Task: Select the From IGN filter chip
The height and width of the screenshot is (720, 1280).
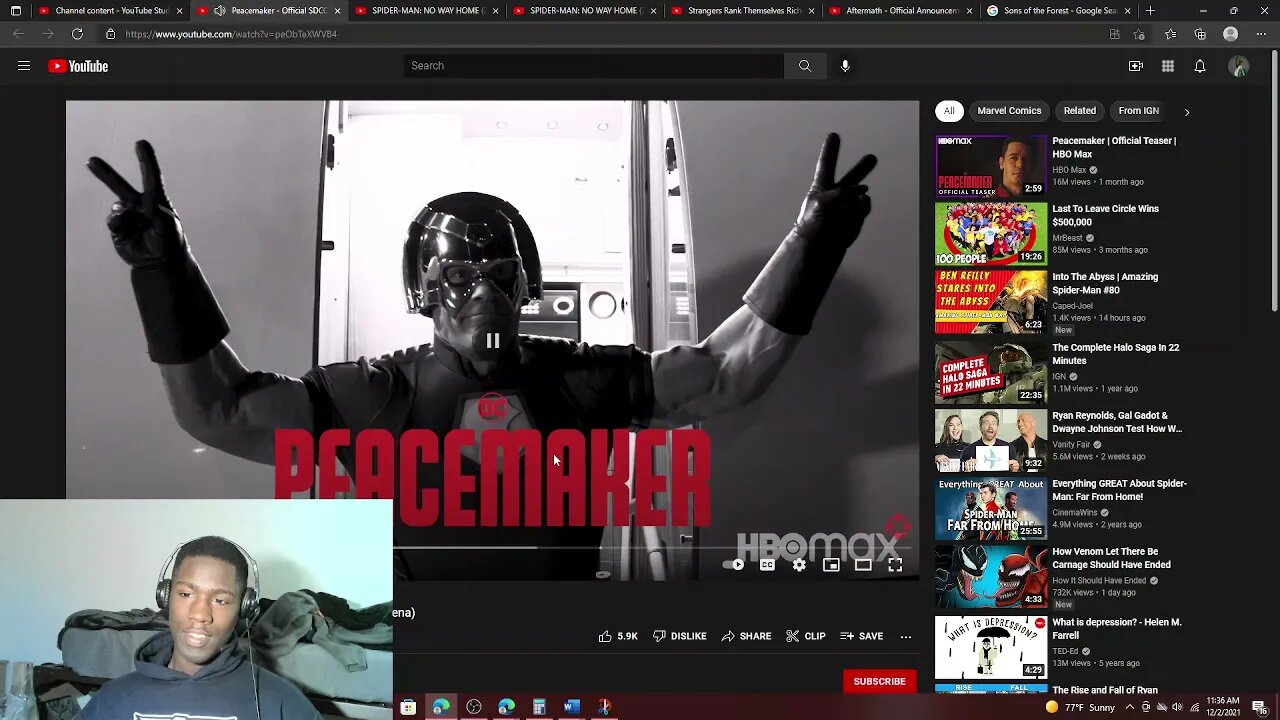Action: [x=1139, y=111]
